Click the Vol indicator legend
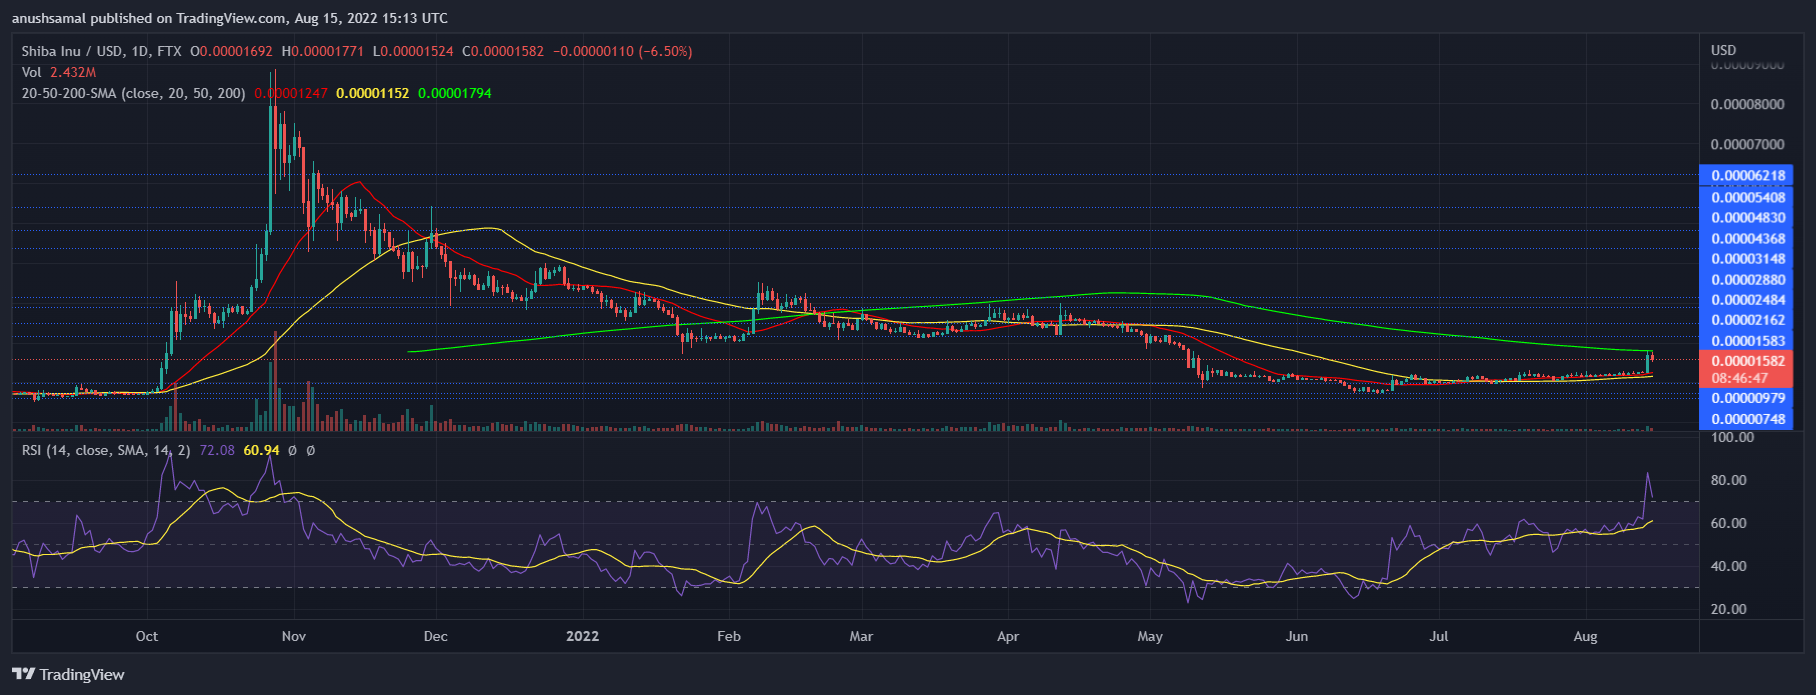This screenshot has height=695, width=1816. (32, 72)
